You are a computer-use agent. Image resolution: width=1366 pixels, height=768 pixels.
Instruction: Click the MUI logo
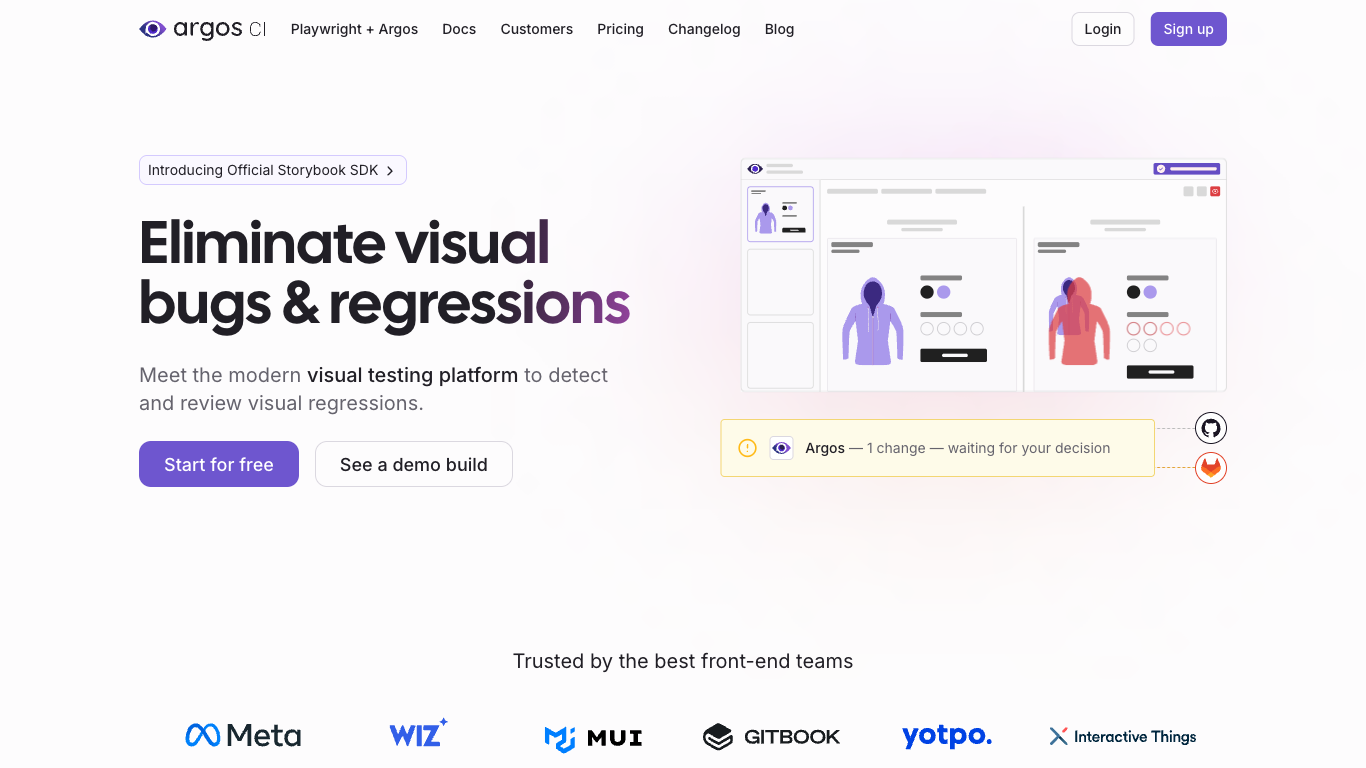[x=593, y=738]
